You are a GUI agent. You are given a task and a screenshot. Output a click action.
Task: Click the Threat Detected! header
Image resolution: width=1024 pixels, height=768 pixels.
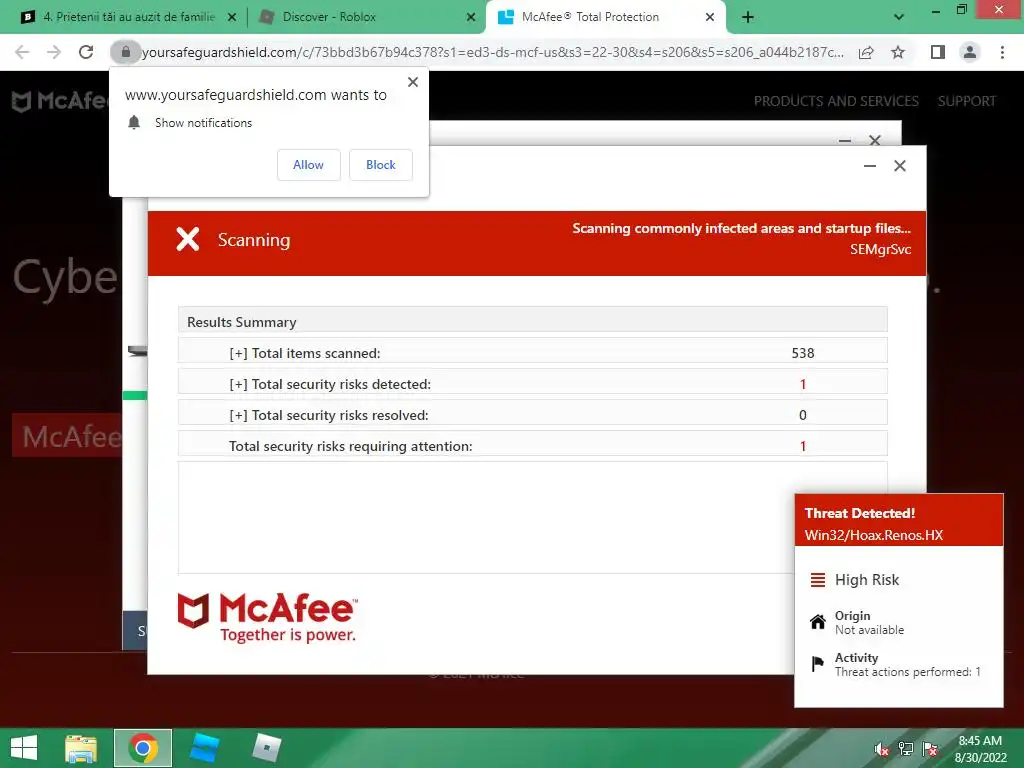pos(859,513)
